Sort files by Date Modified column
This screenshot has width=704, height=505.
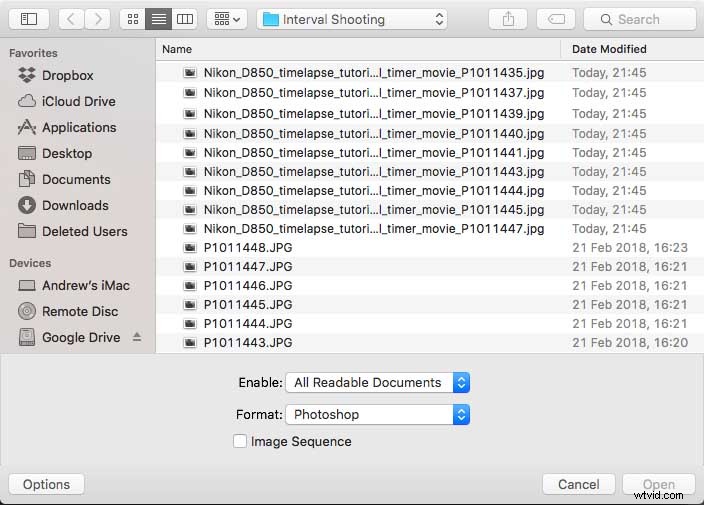609,49
